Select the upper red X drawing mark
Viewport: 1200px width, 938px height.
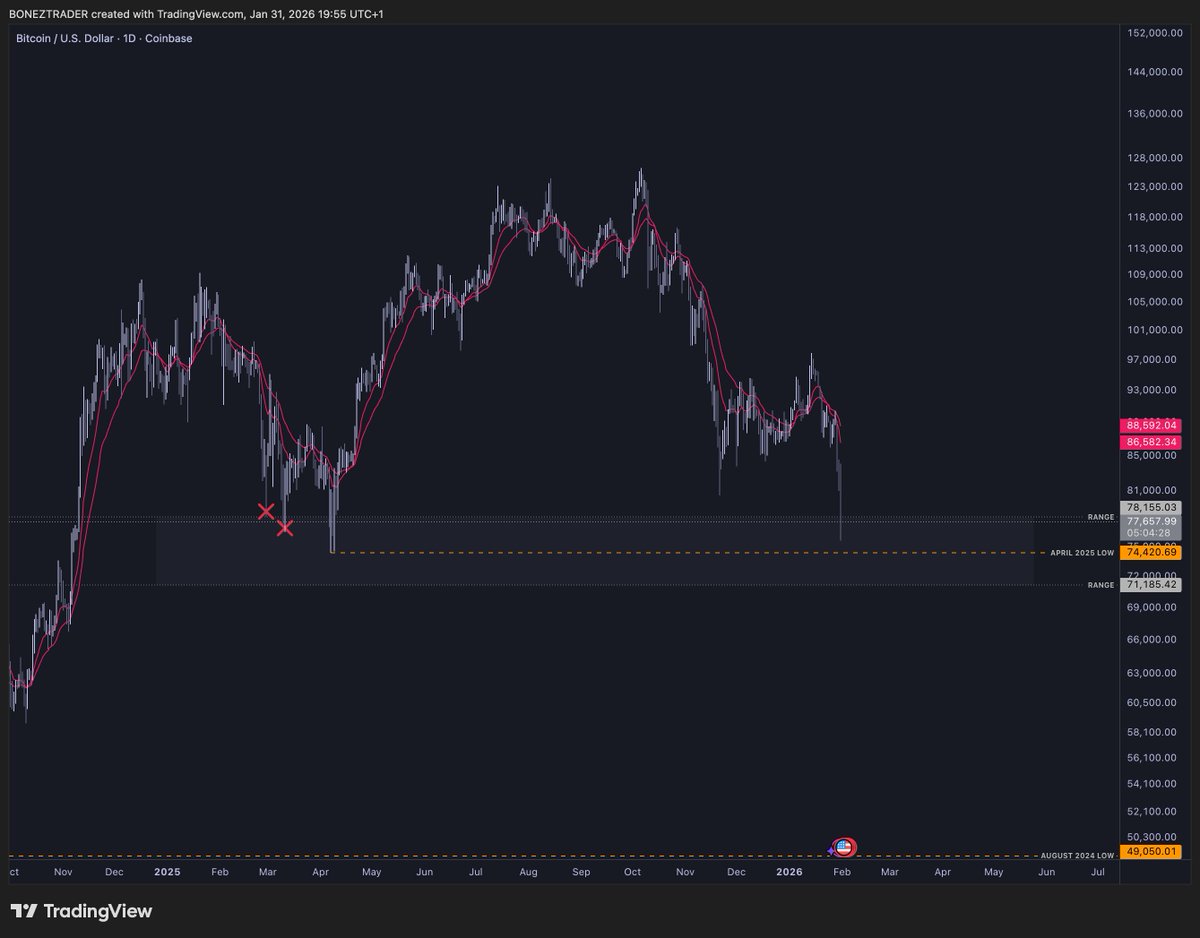[266, 510]
